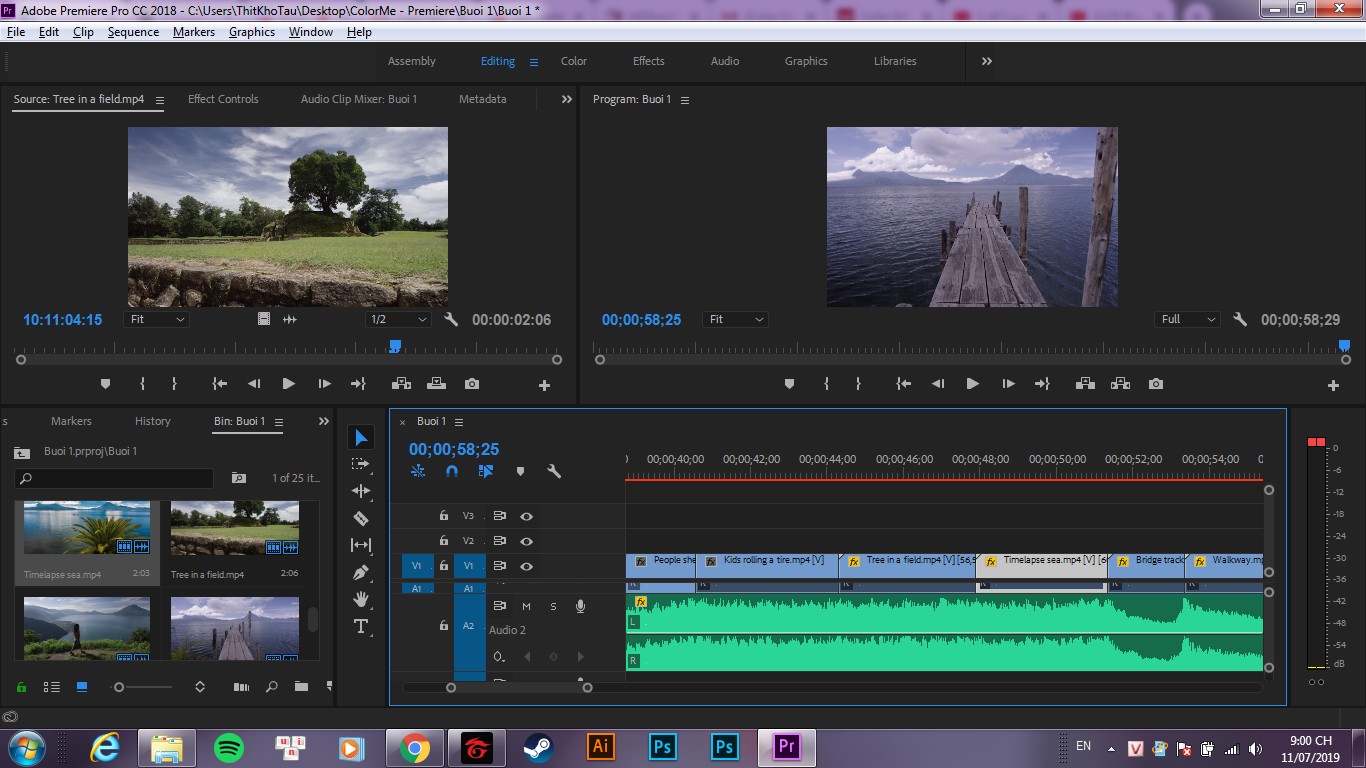Image resolution: width=1366 pixels, height=768 pixels.
Task: Toggle Snap magnet in timeline
Action: point(451,471)
